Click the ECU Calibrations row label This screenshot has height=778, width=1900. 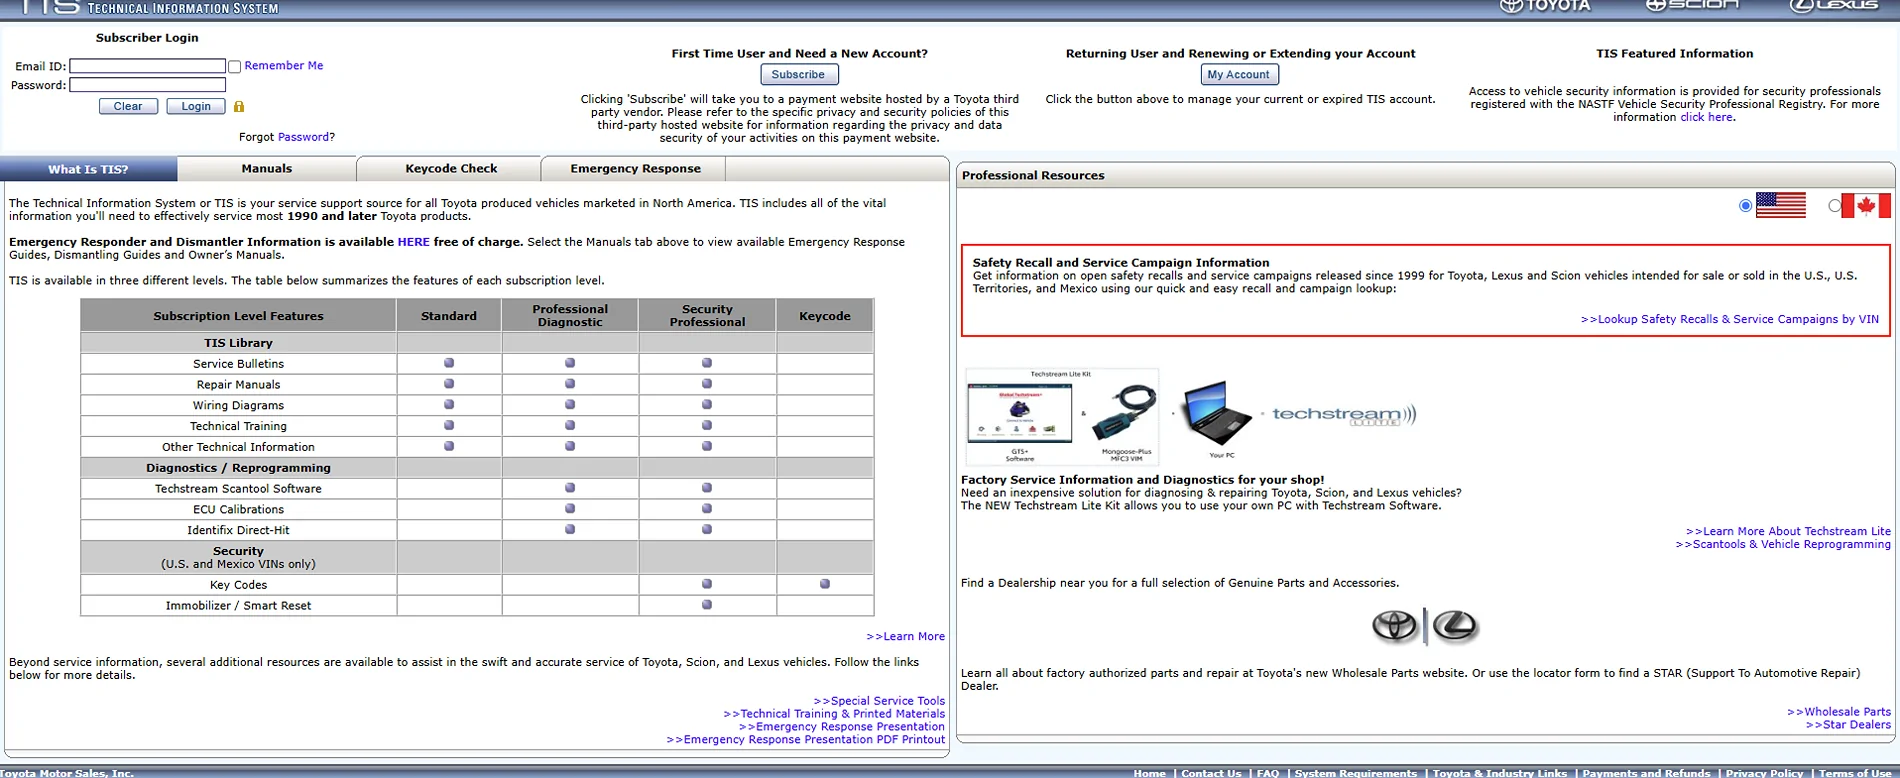coord(238,510)
